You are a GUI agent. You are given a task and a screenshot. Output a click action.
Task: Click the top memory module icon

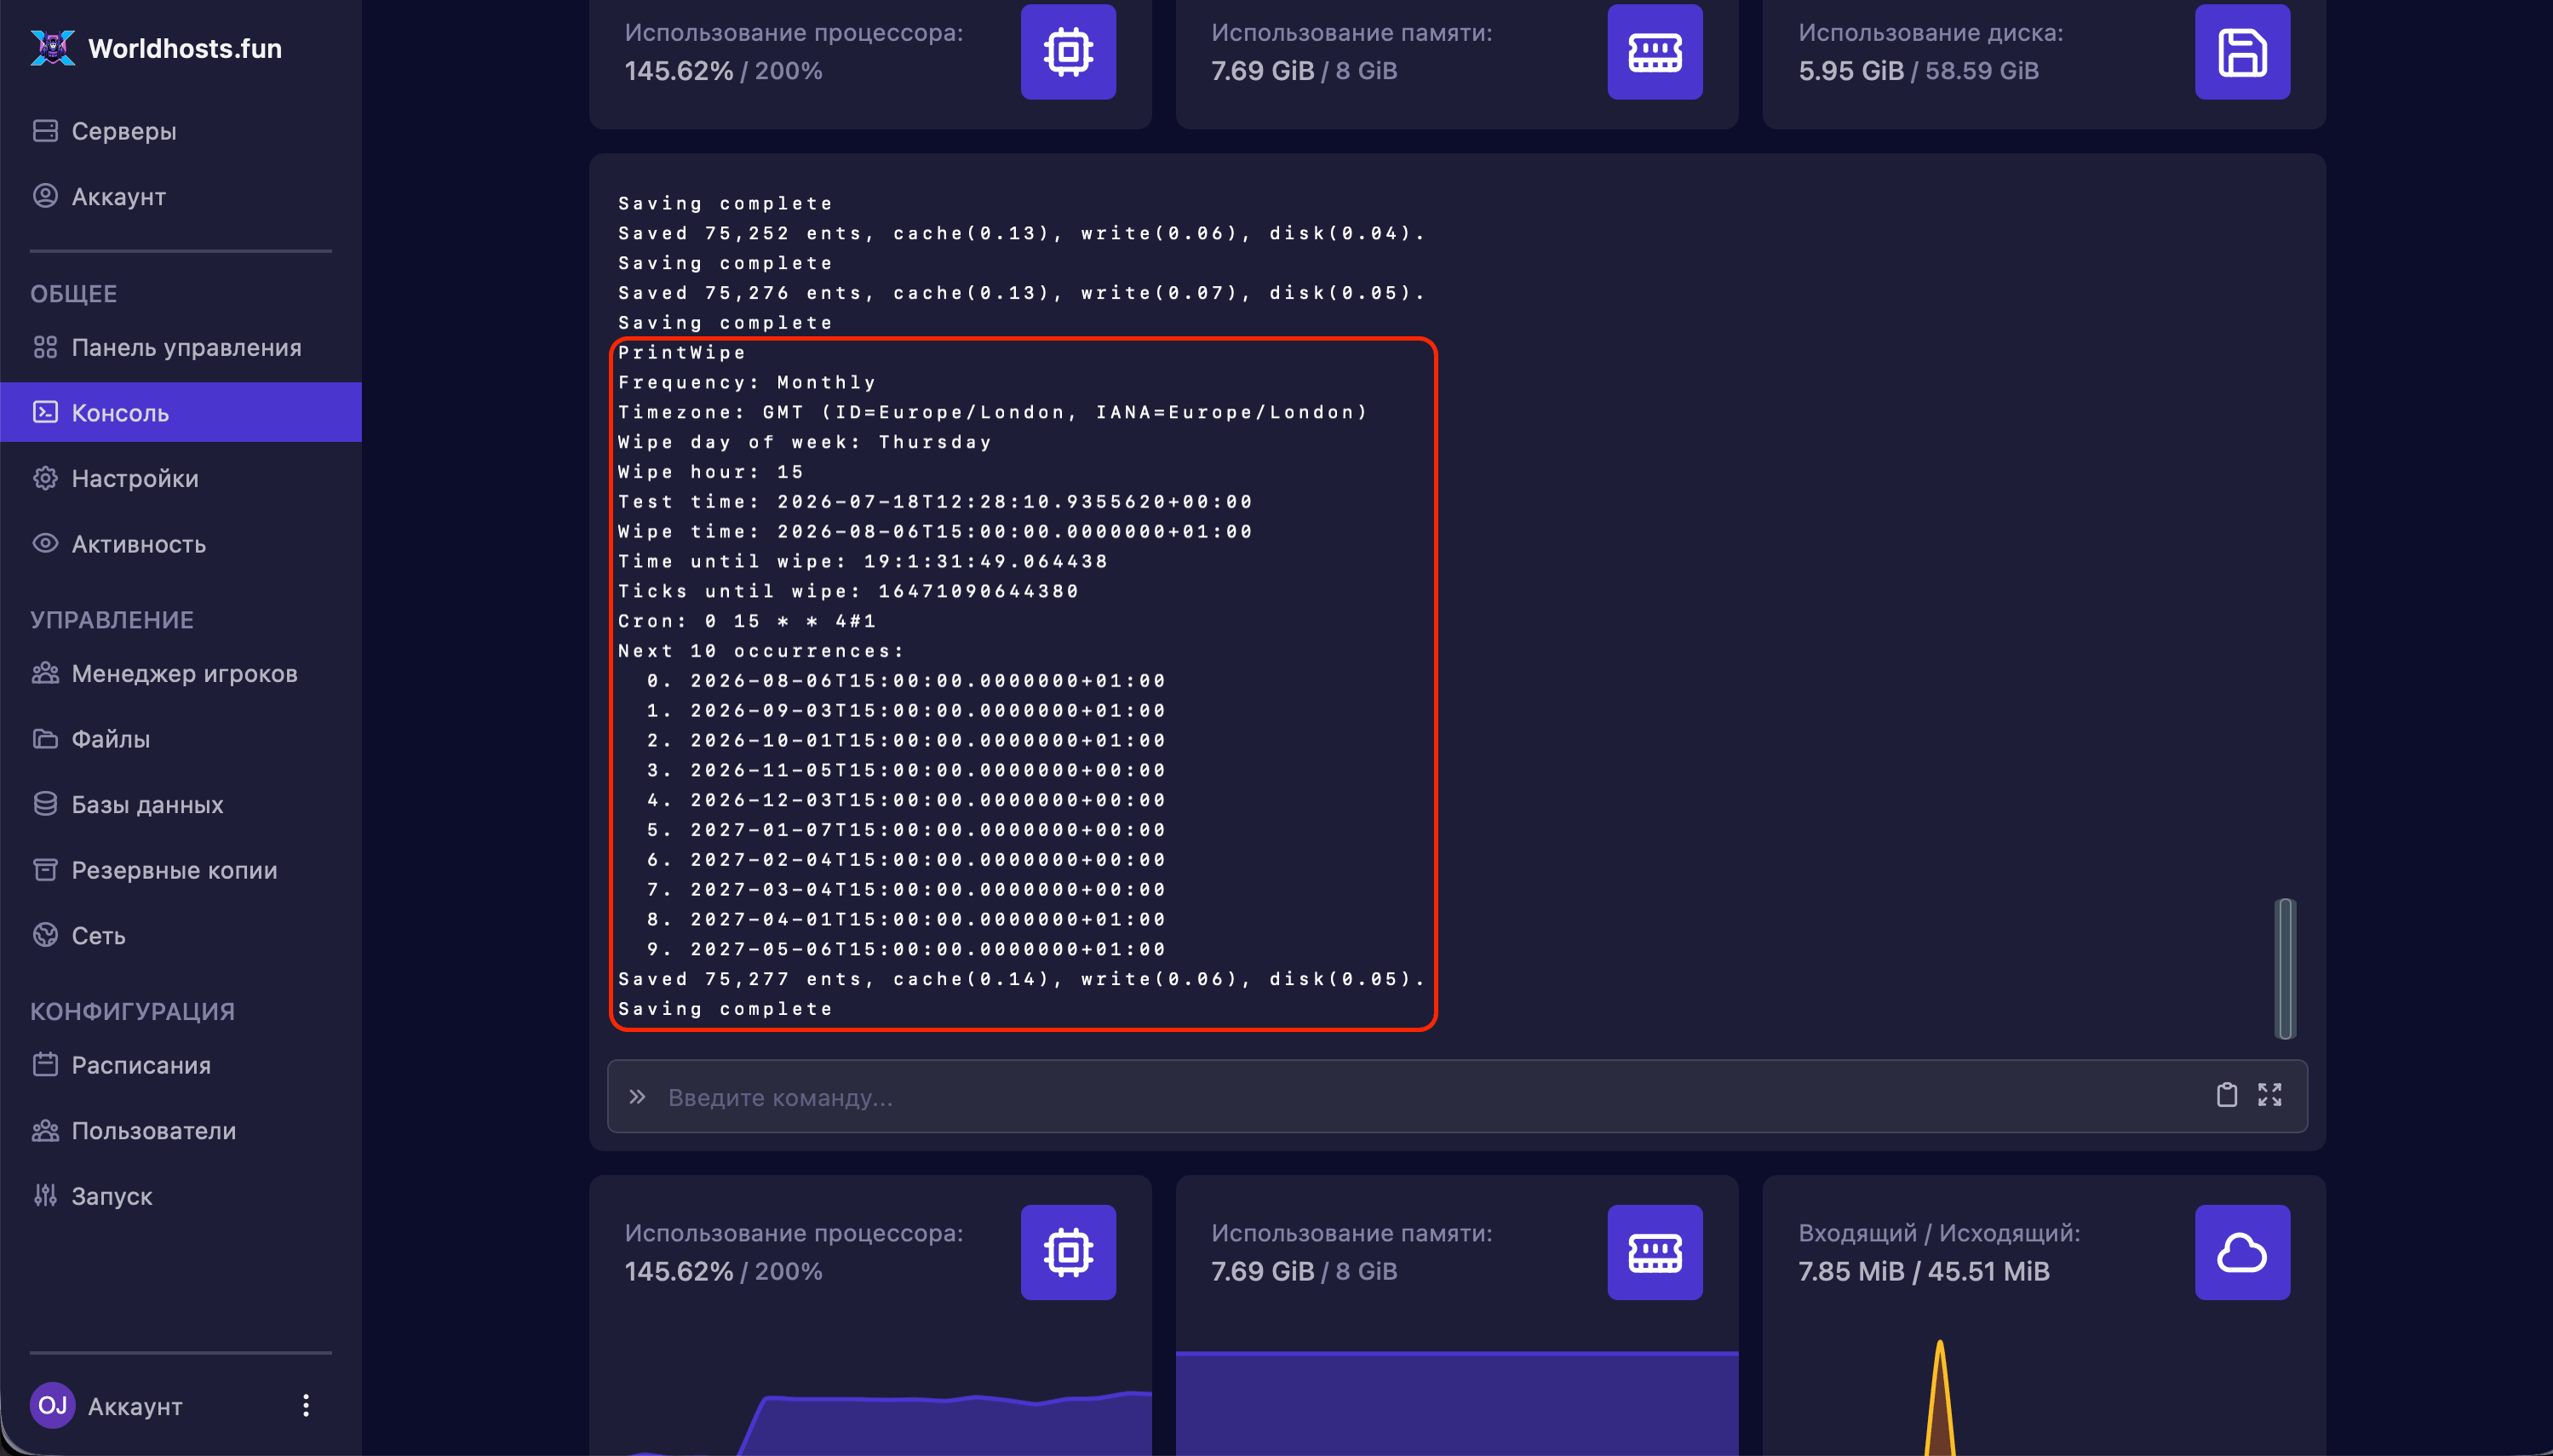1655,51
